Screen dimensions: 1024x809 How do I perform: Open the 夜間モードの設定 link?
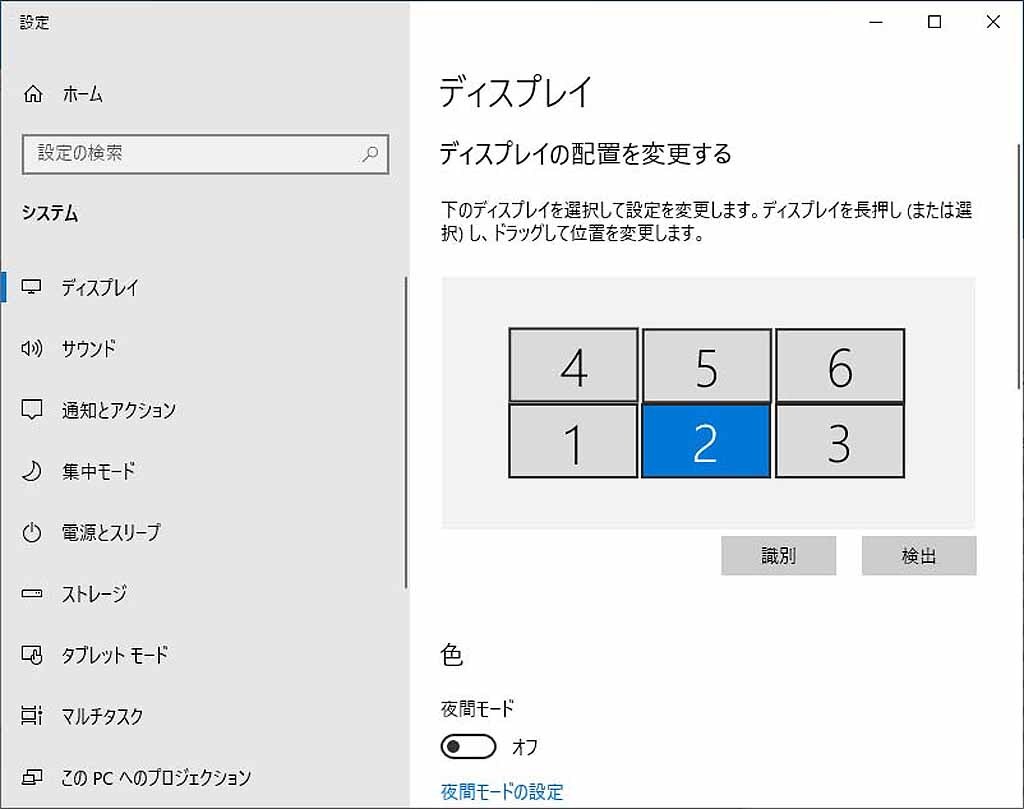502,791
